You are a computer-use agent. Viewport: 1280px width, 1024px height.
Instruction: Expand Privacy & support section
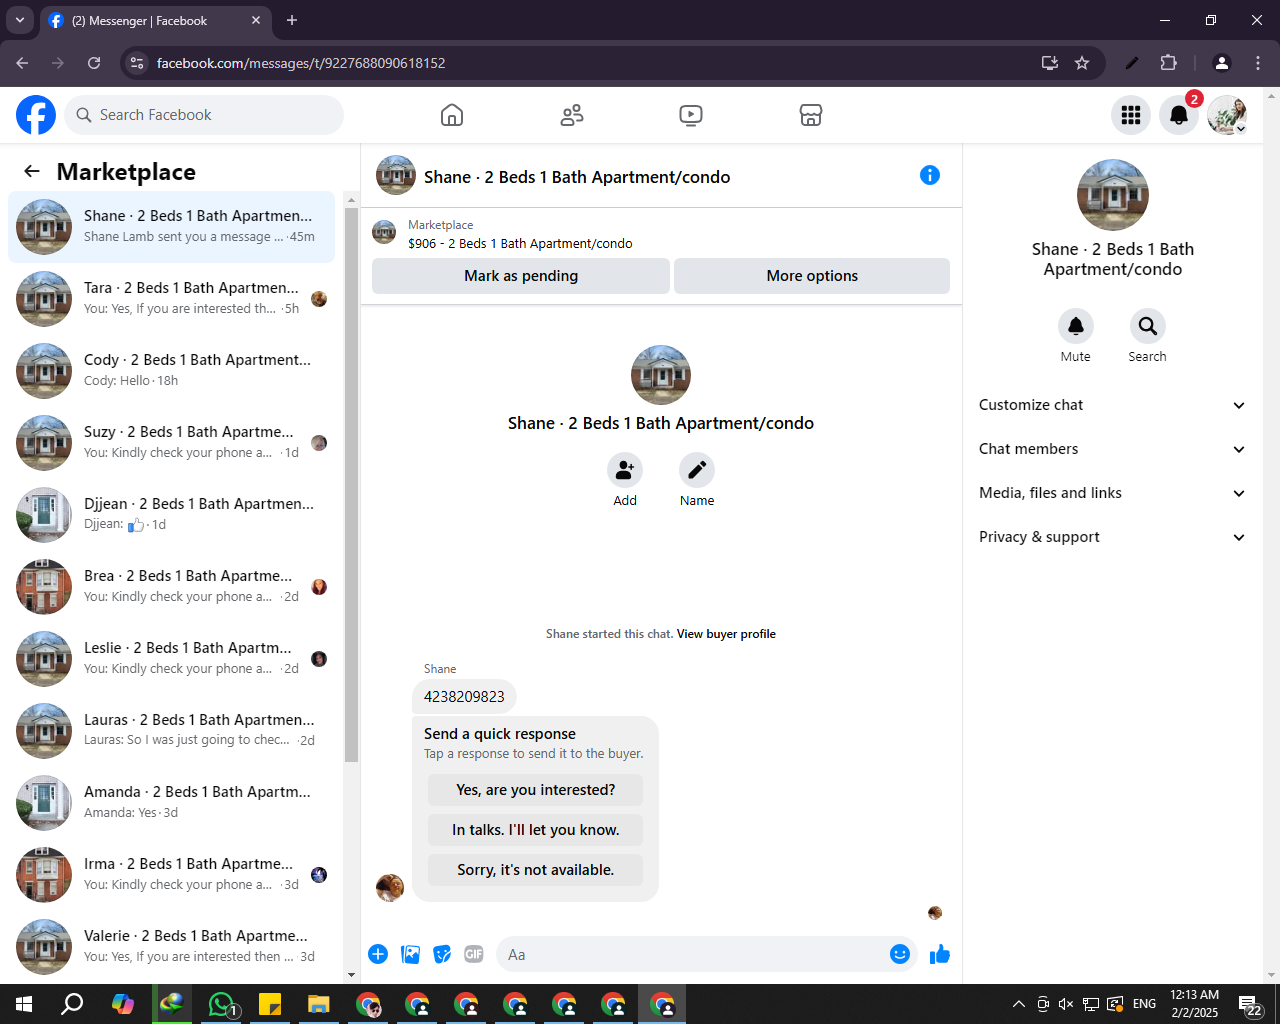tap(1112, 537)
